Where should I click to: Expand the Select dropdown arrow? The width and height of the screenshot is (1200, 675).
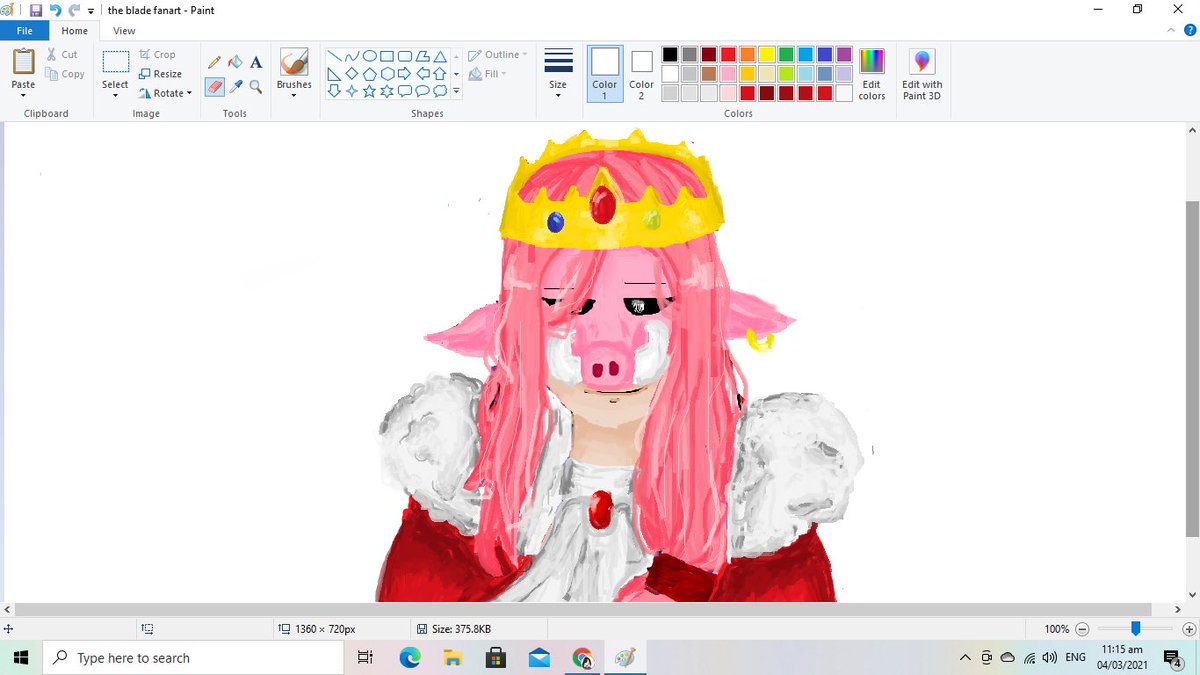click(x=115, y=96)
